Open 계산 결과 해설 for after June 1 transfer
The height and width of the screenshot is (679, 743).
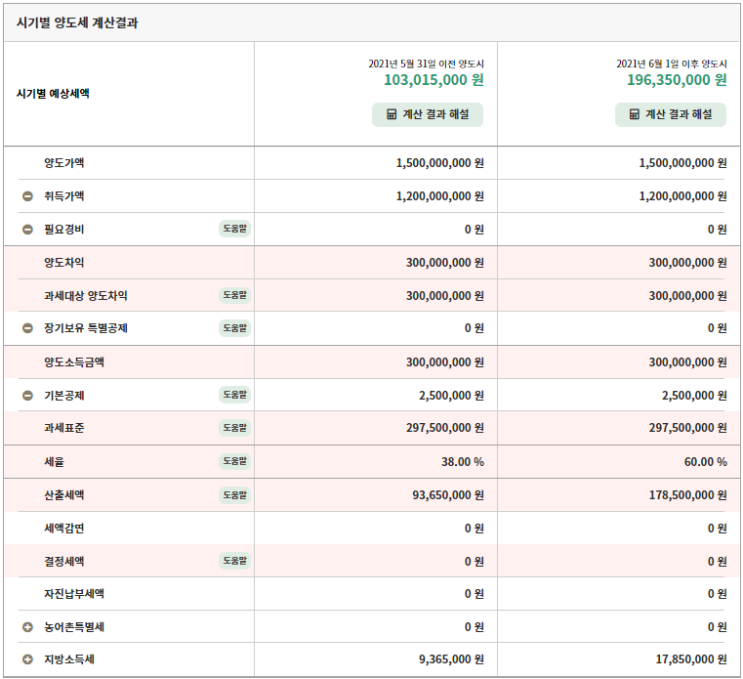[671, 115]
